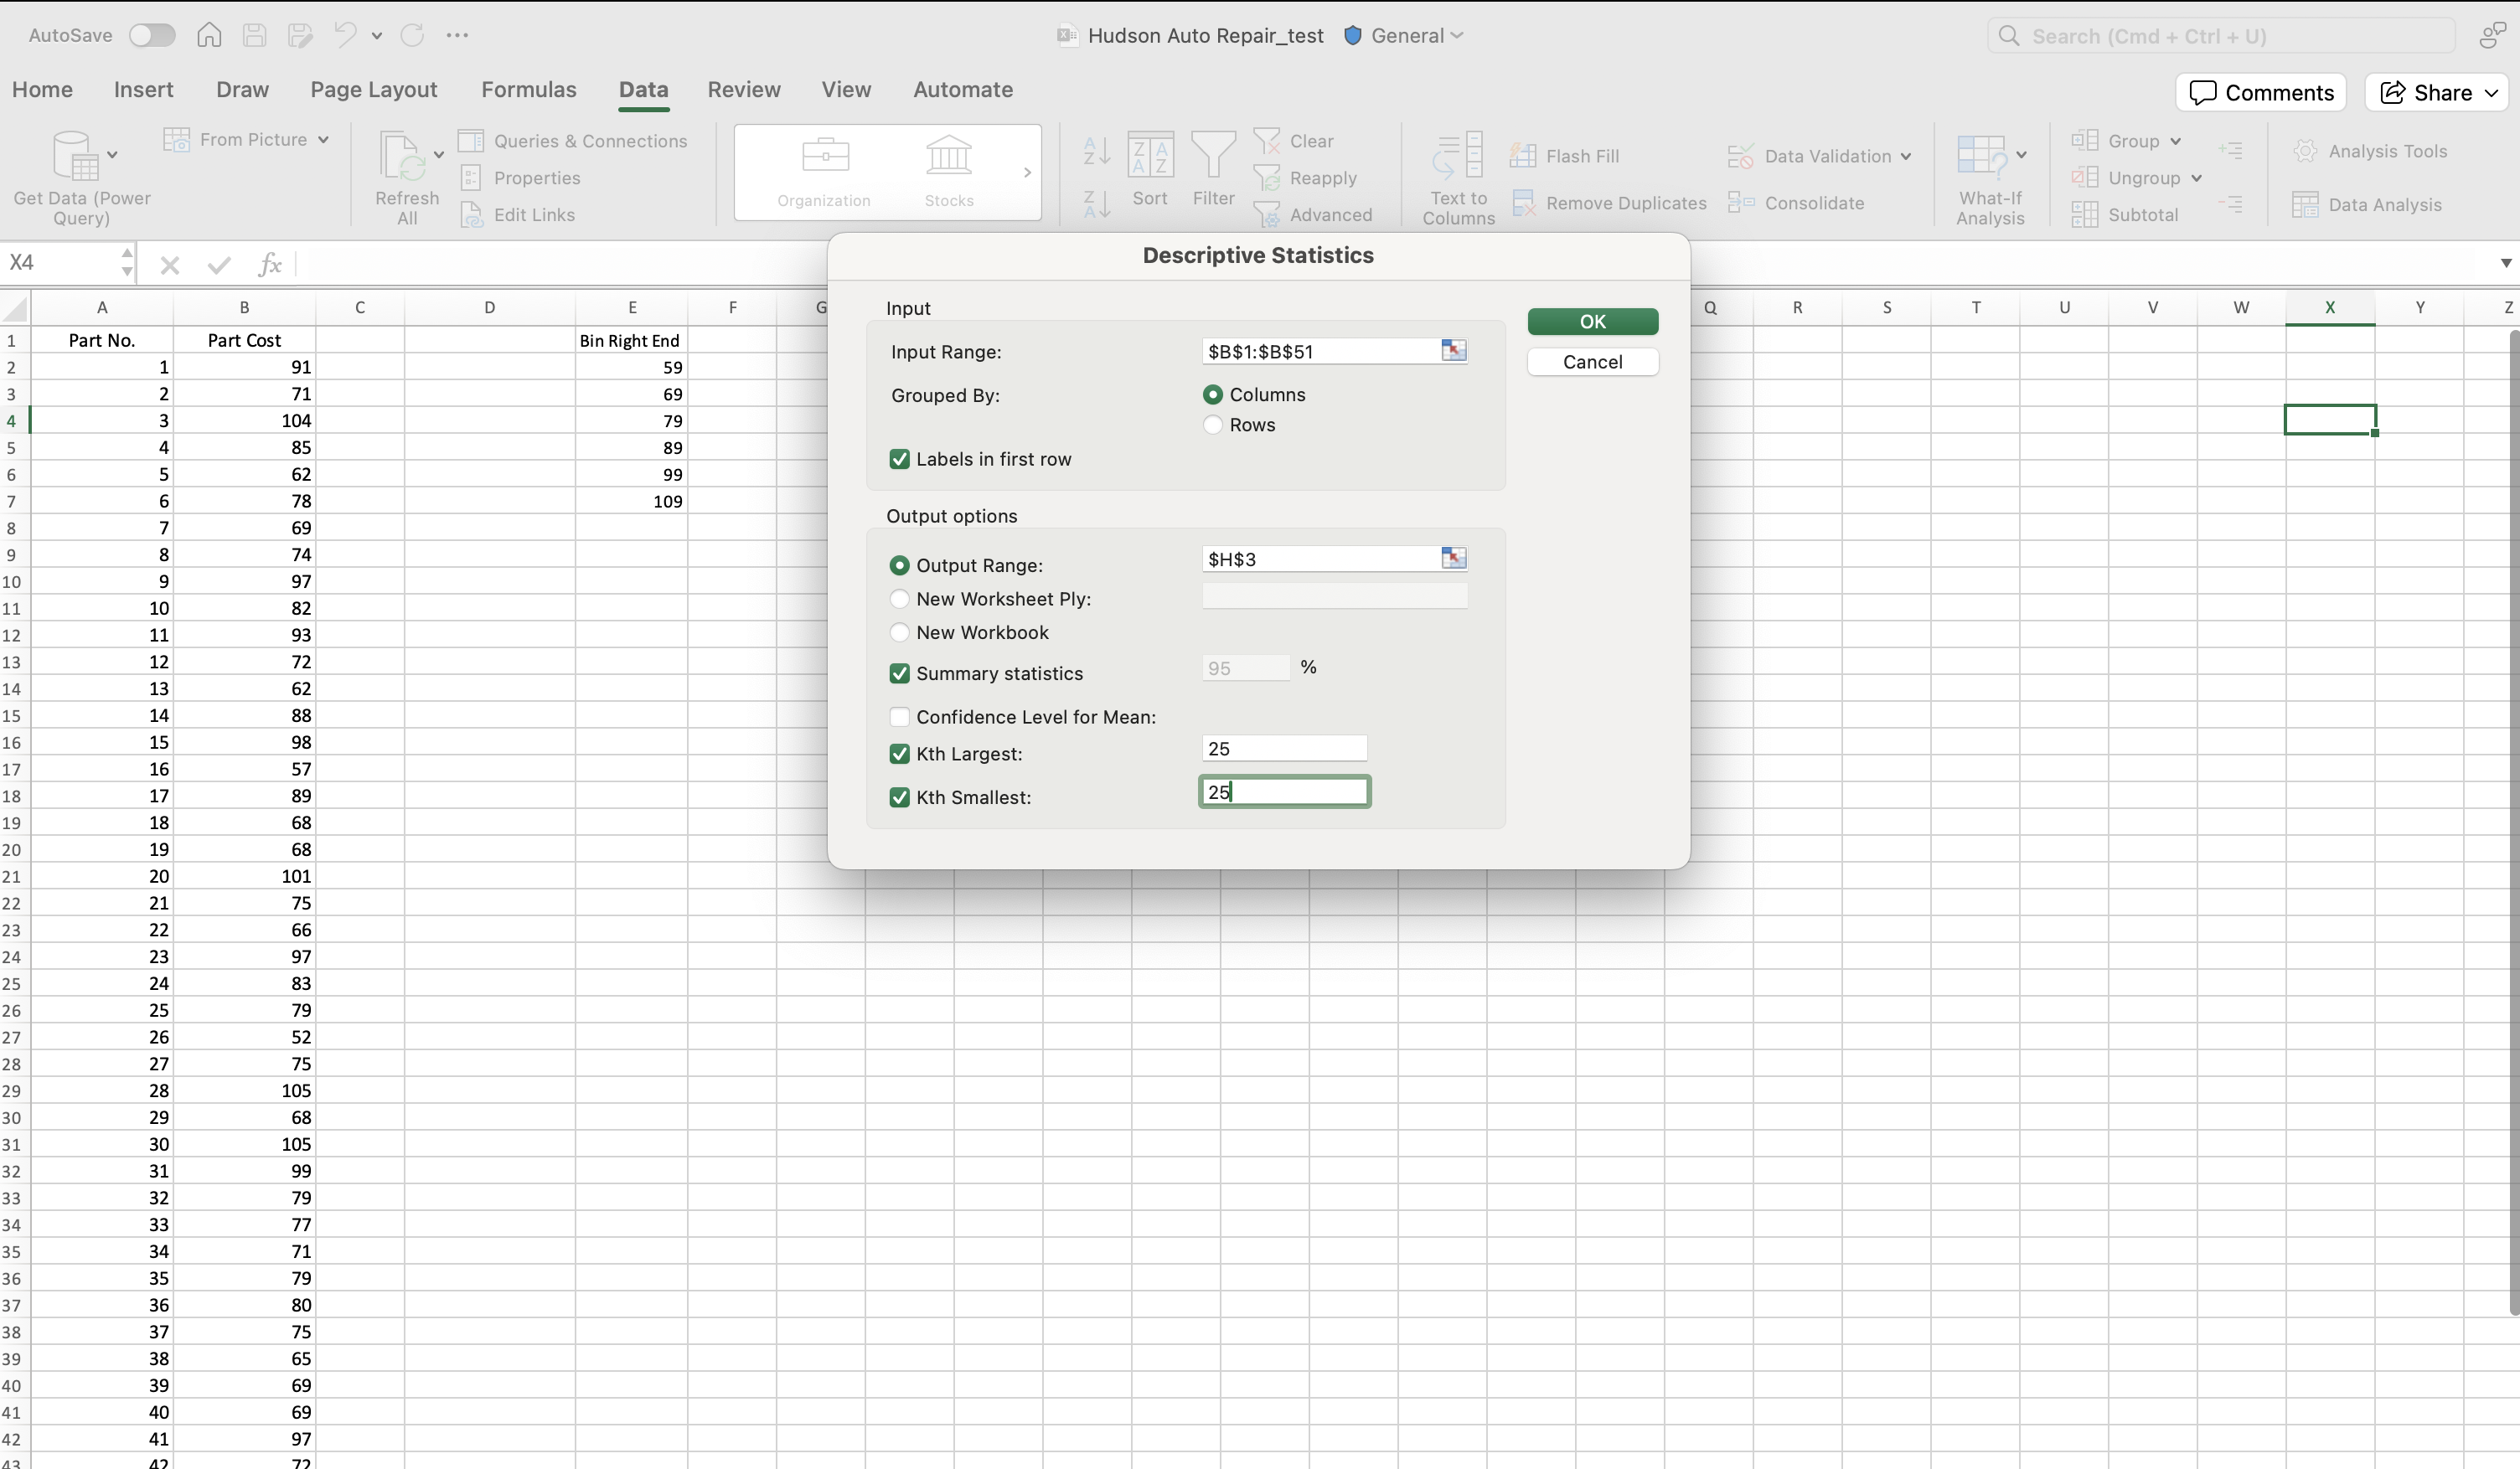2520x1469 pixels.
Task: Click the Undo arrow icon
Action: 345,35
